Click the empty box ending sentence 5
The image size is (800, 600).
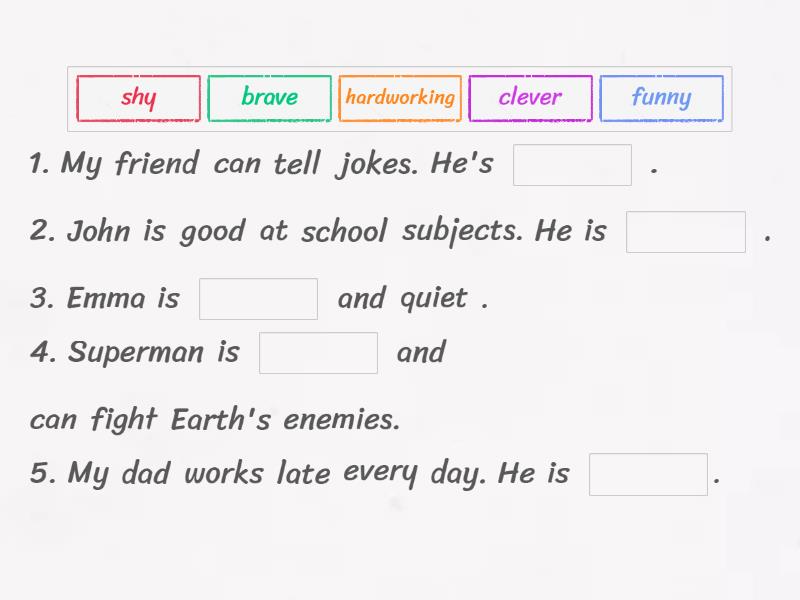point(648,474)
